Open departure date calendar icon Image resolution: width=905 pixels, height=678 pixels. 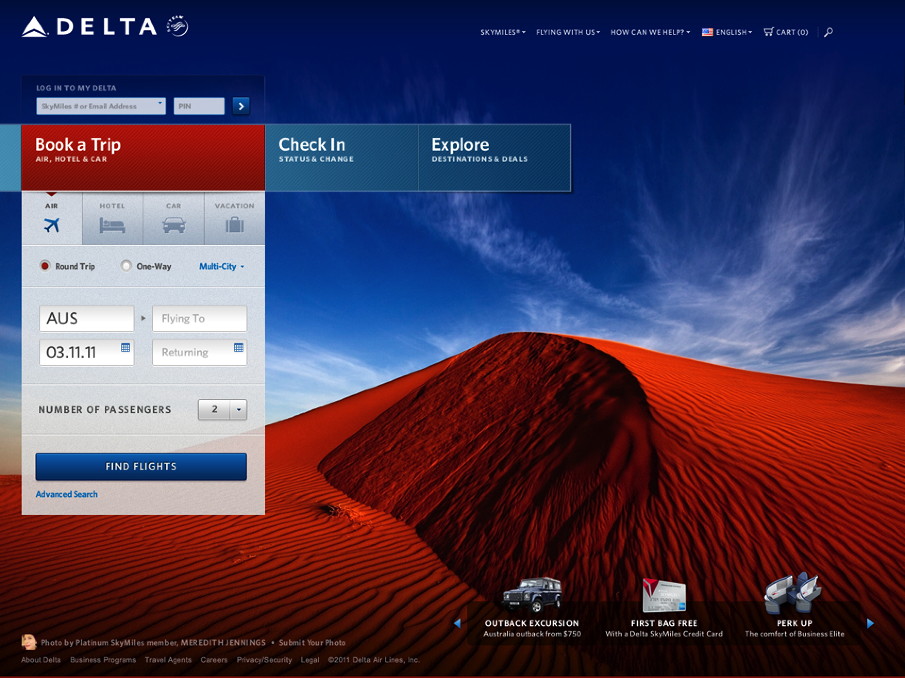click(x=125, y=347)
